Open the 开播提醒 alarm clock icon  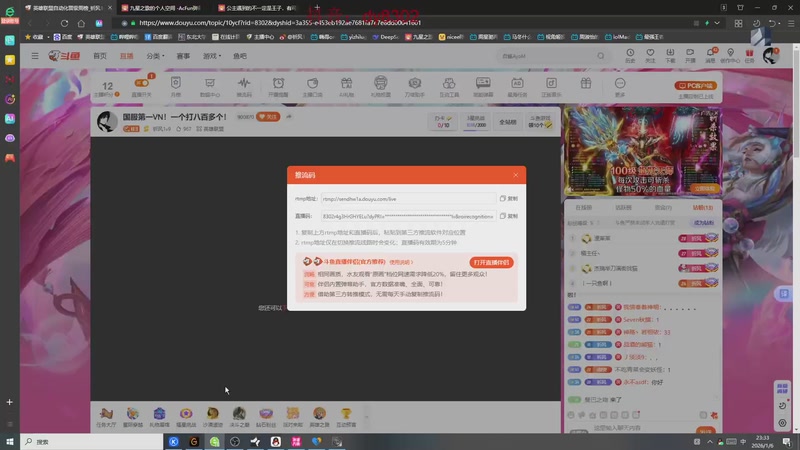(x=278, y=86)
